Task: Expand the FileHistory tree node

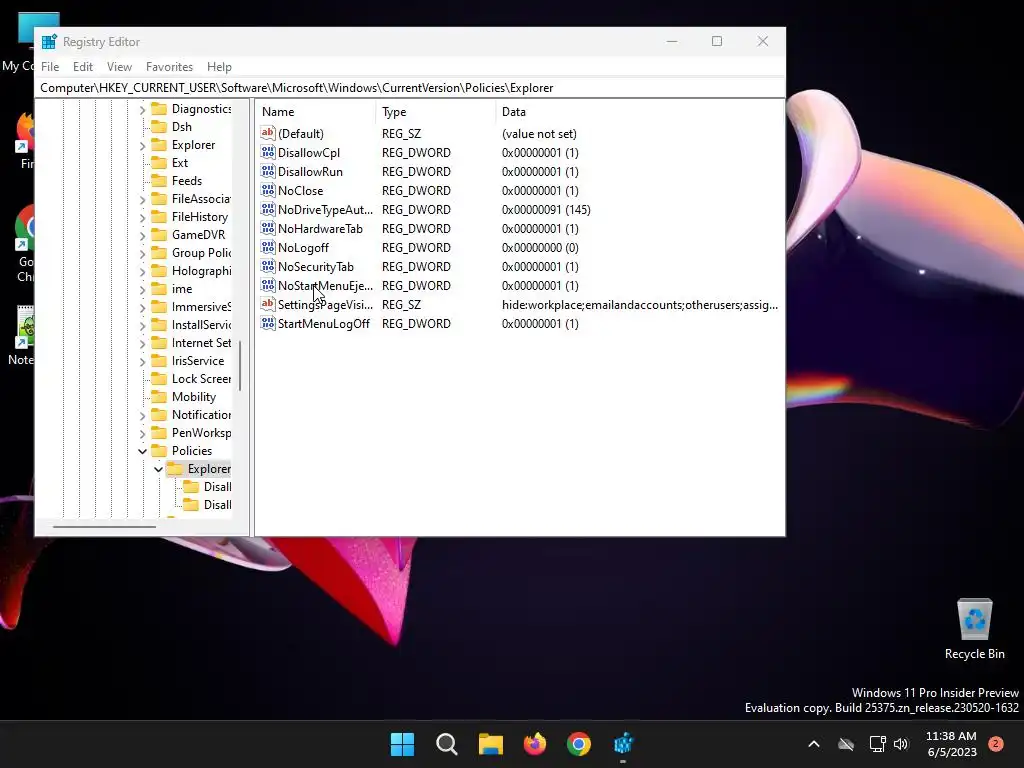Action: [142, 217]
